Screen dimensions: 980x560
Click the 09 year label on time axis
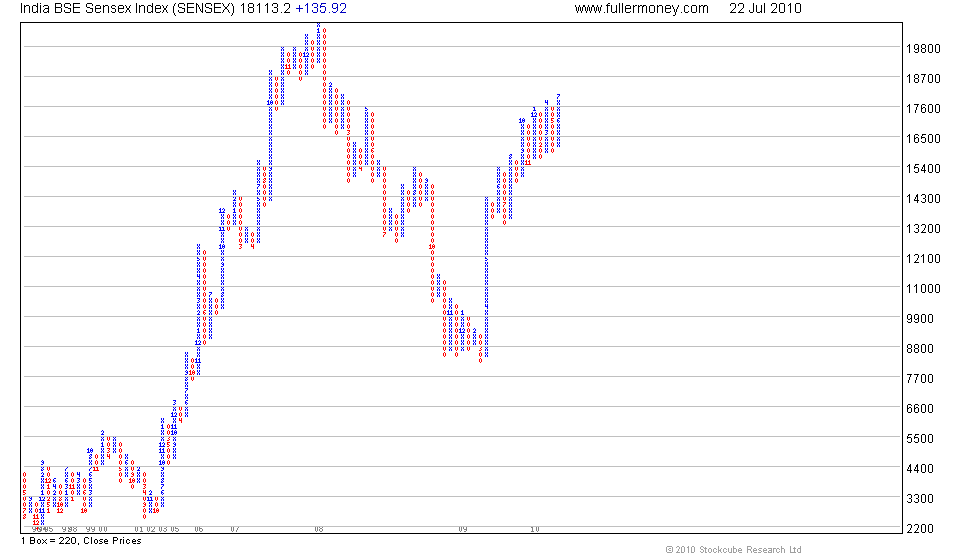point(462,529)
